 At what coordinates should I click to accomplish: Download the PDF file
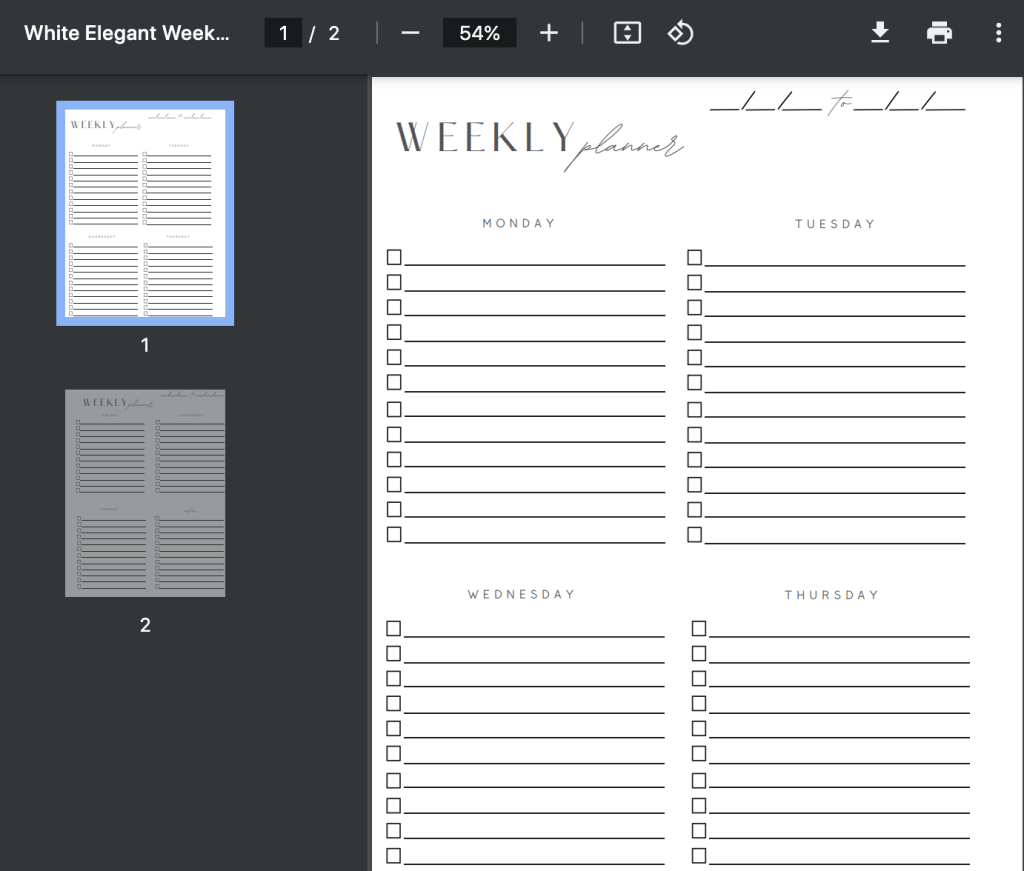pyautogui.click(x=880, y=32)
